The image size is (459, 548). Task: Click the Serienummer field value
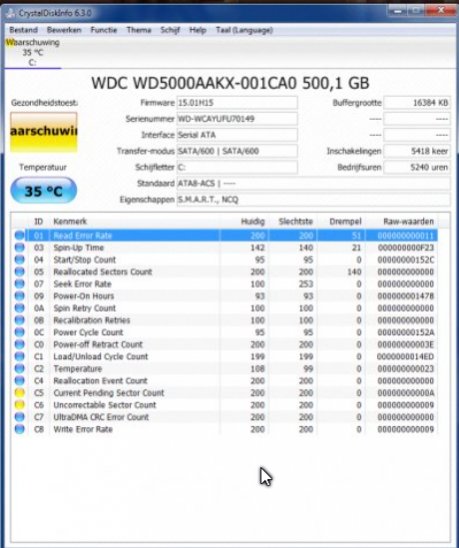click(x=237, y=119)
